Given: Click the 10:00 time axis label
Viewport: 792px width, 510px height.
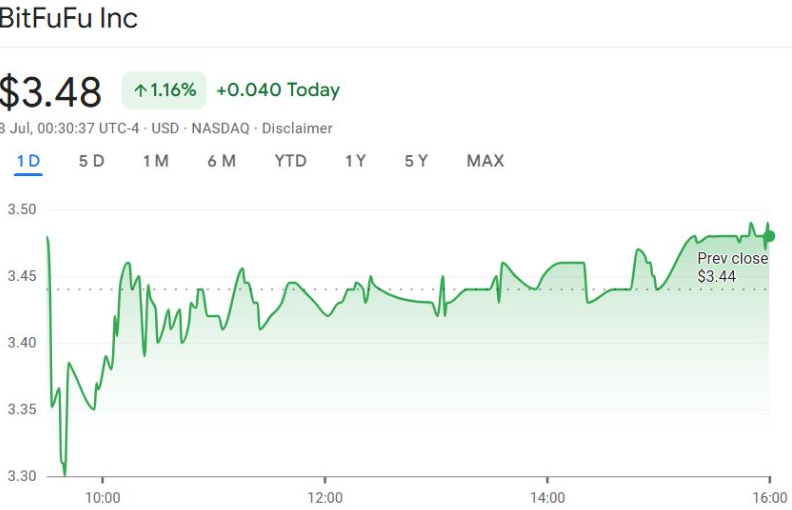Looking at the screenshot, I should click(x=102, y=497).
